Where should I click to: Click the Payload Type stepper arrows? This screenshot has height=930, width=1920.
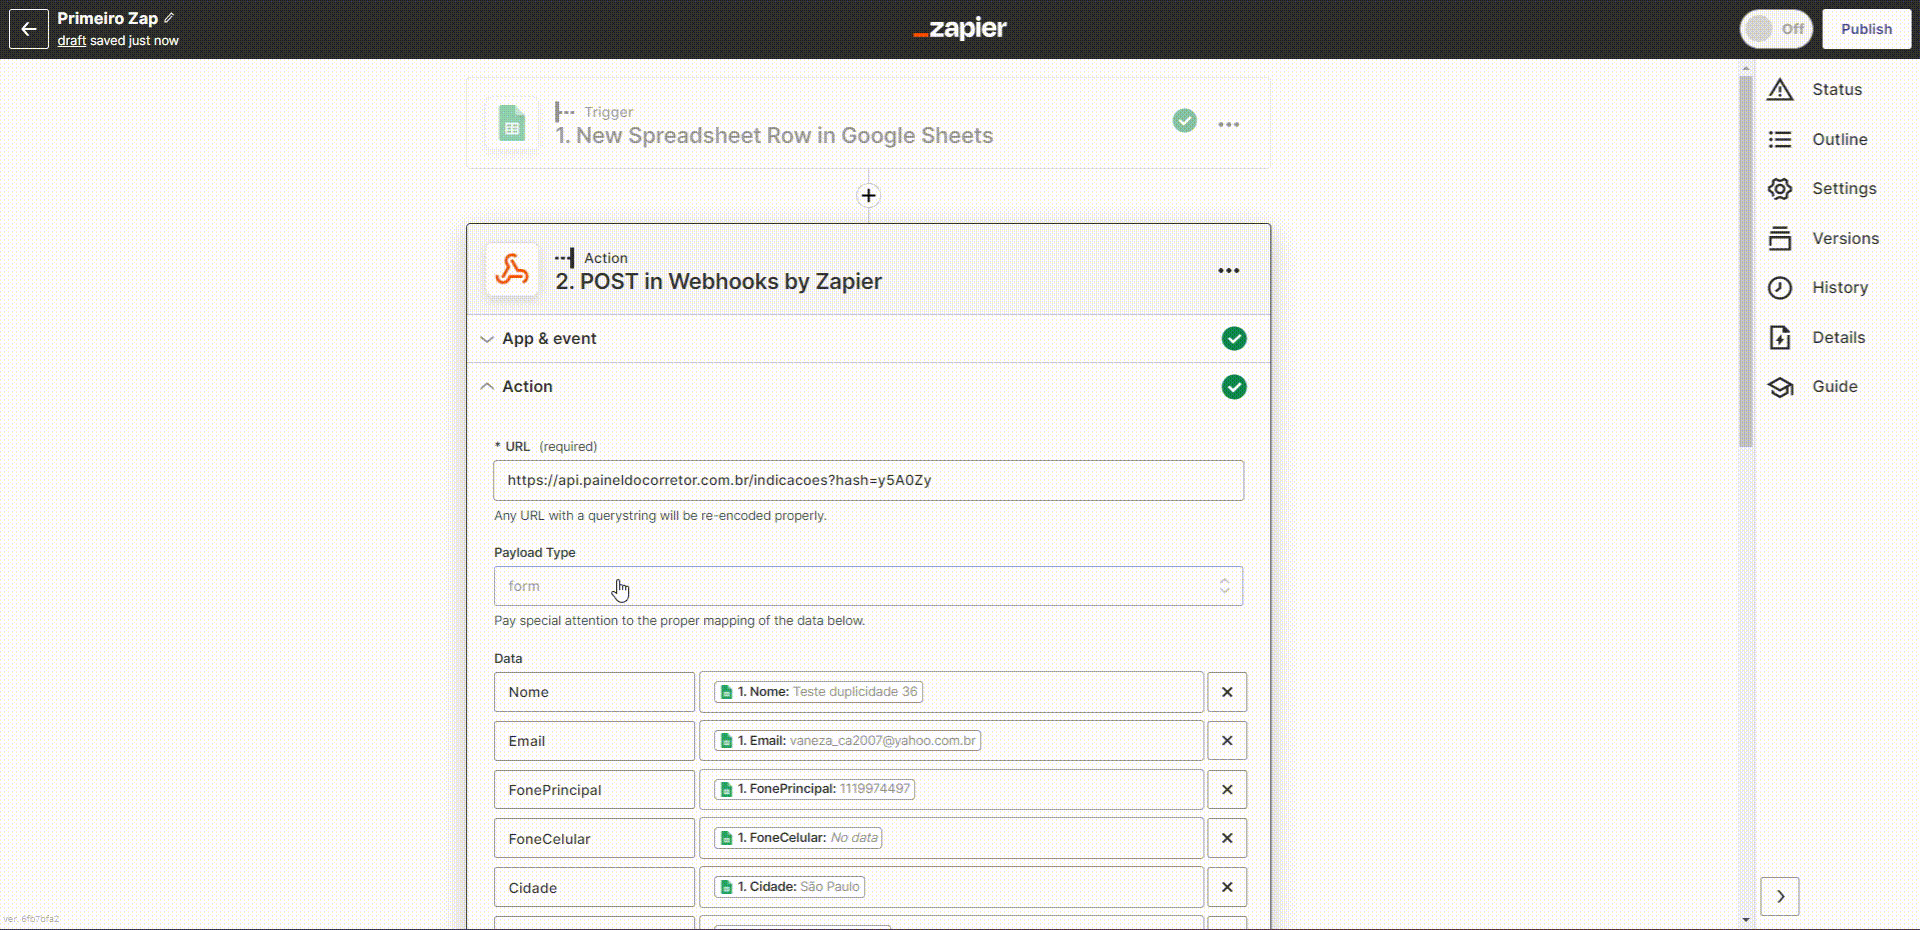coord(1224,586)
